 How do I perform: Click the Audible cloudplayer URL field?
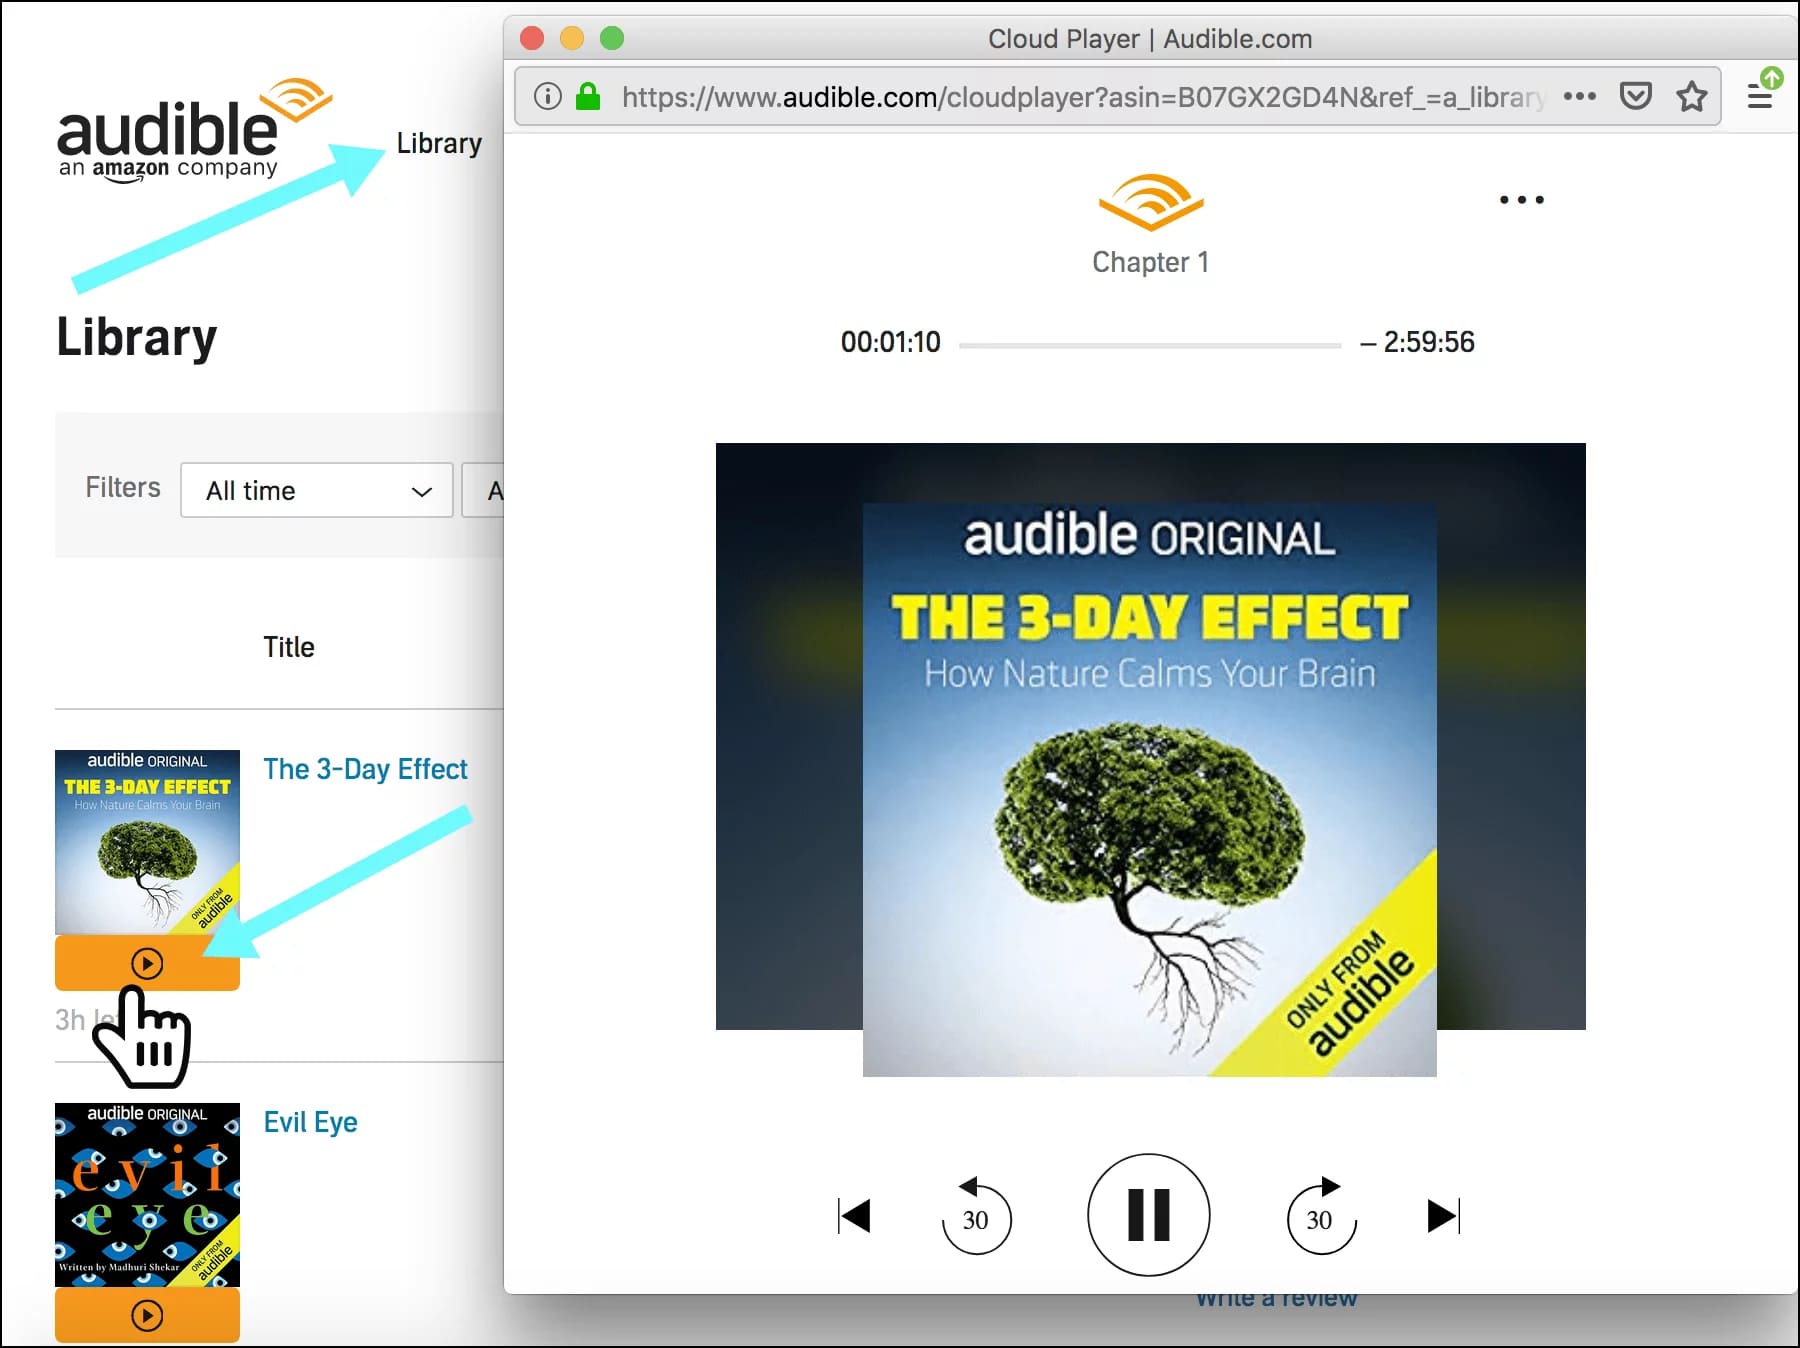pyautogui.click(x=1083, y=97)
